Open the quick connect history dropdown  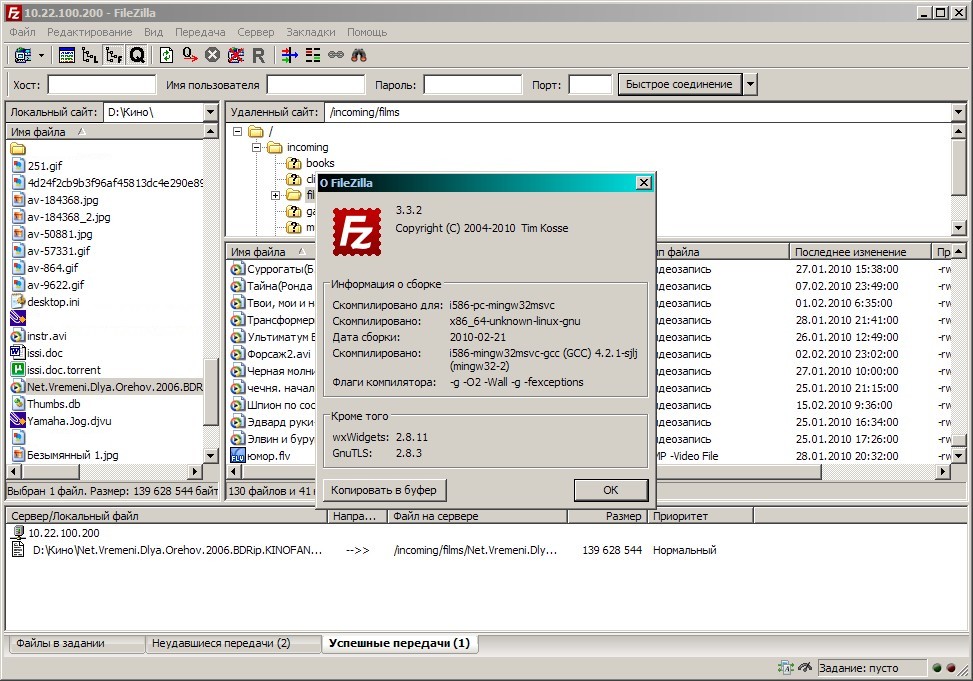(x=750, y=84)
